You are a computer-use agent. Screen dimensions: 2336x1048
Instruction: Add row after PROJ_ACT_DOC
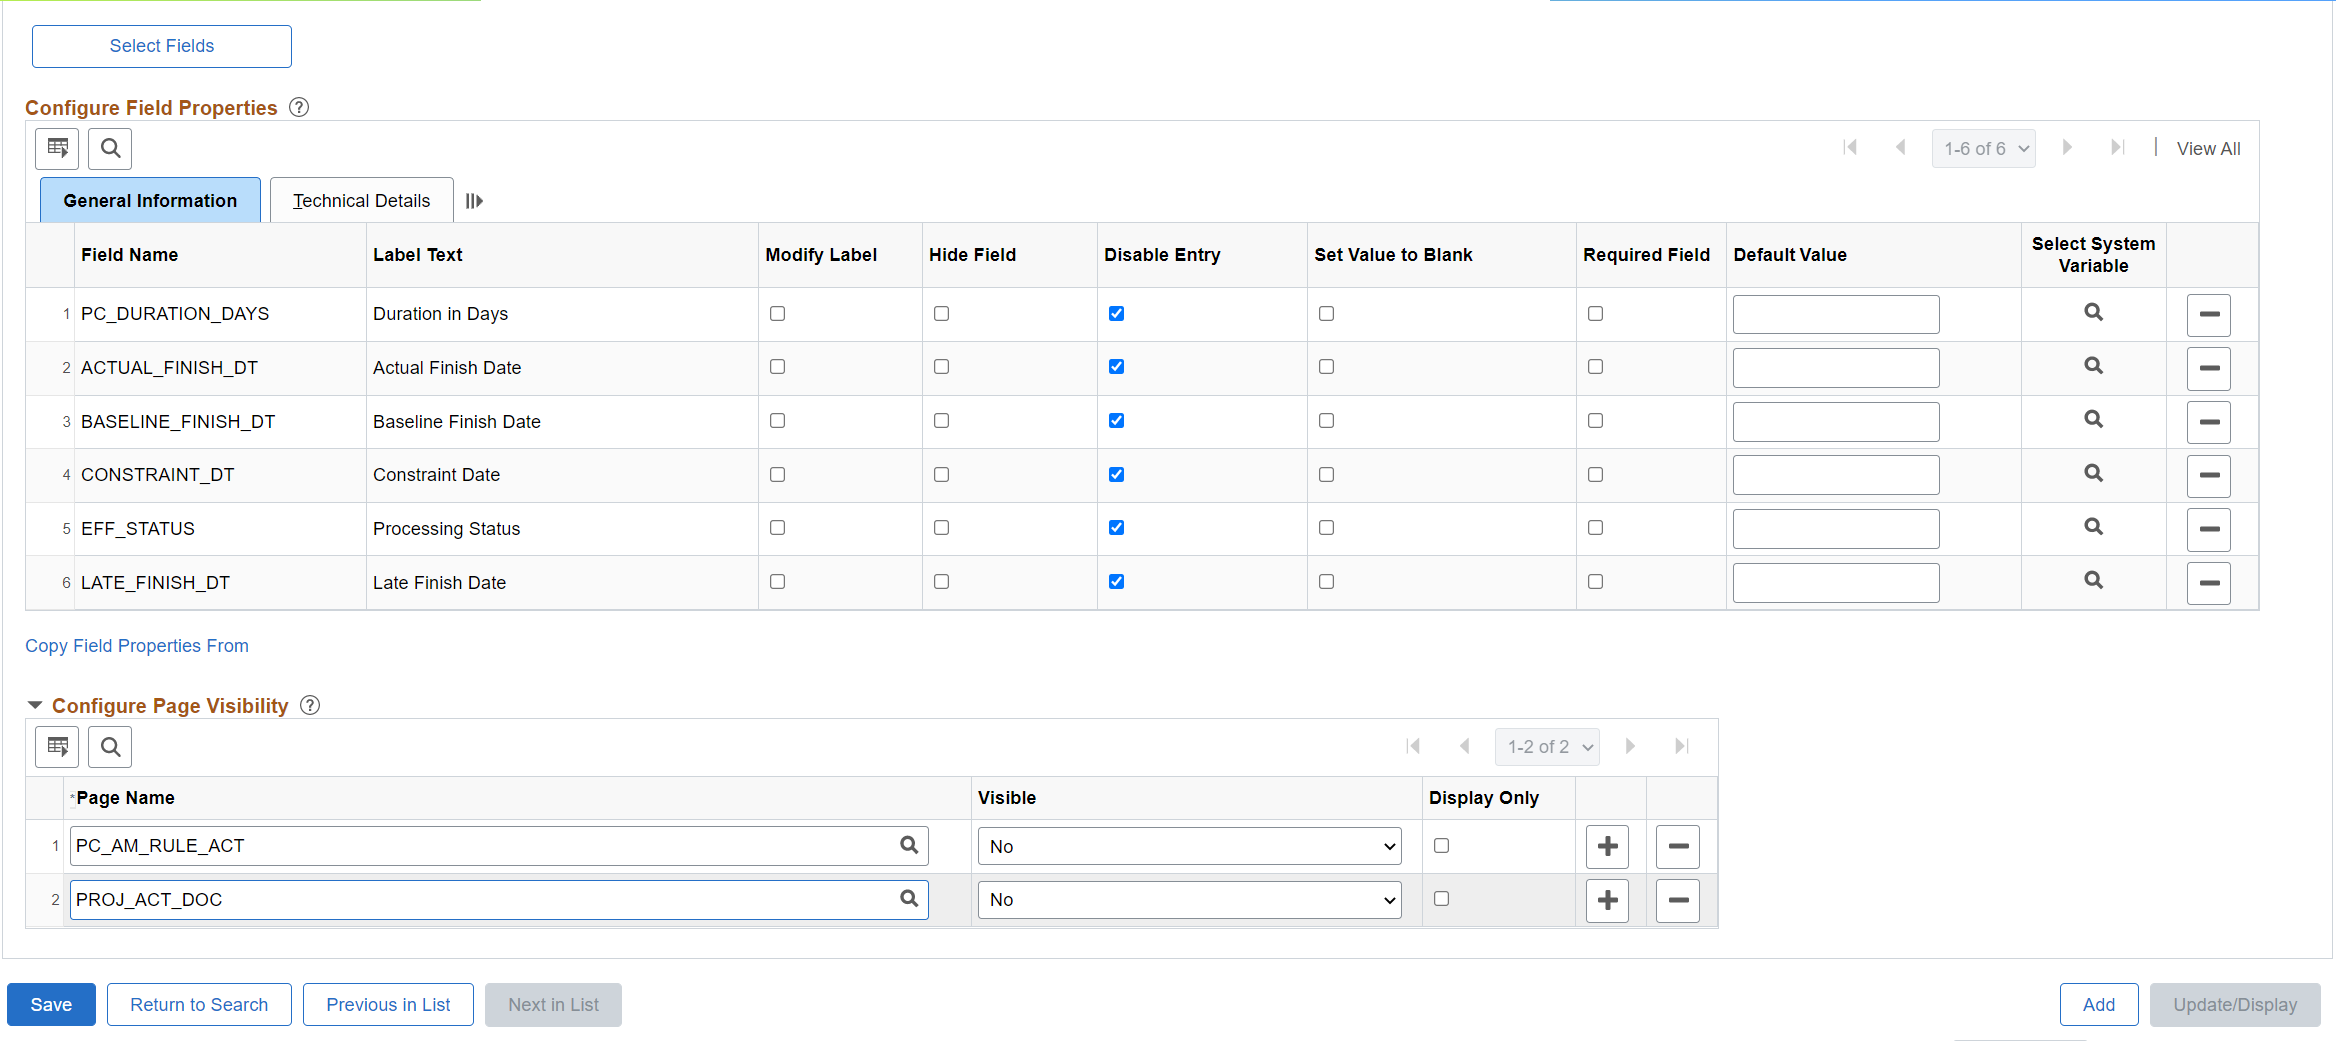[x=1607, y=901]
